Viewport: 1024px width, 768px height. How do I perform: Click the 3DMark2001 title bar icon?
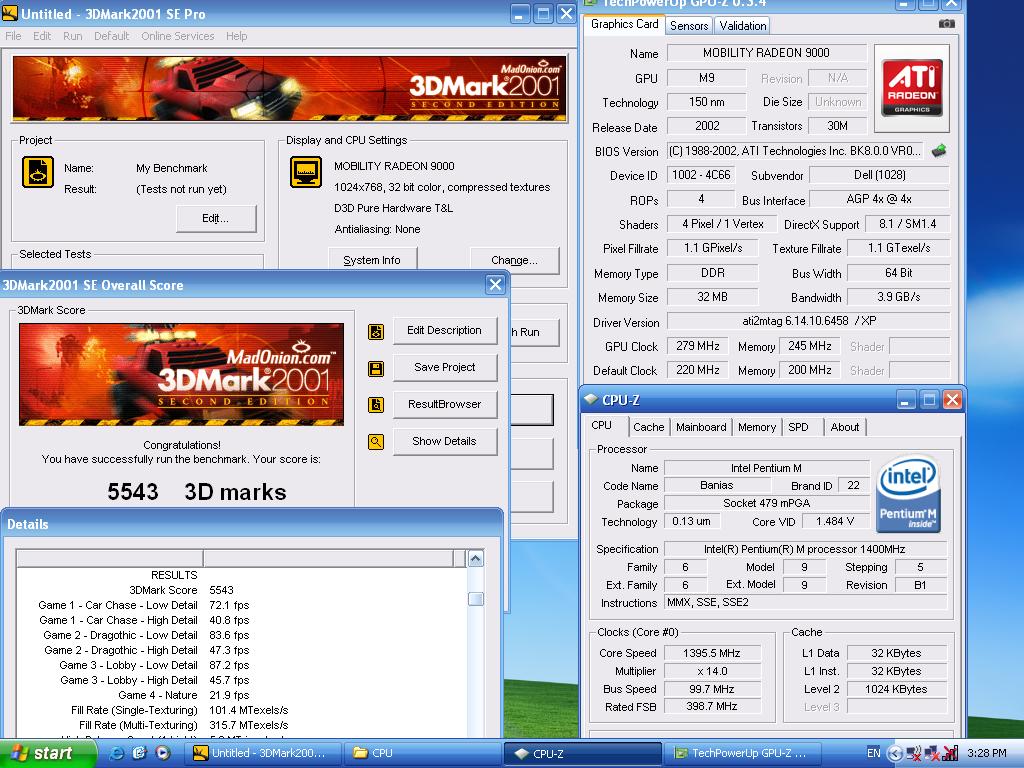click(x=10, y=13)
